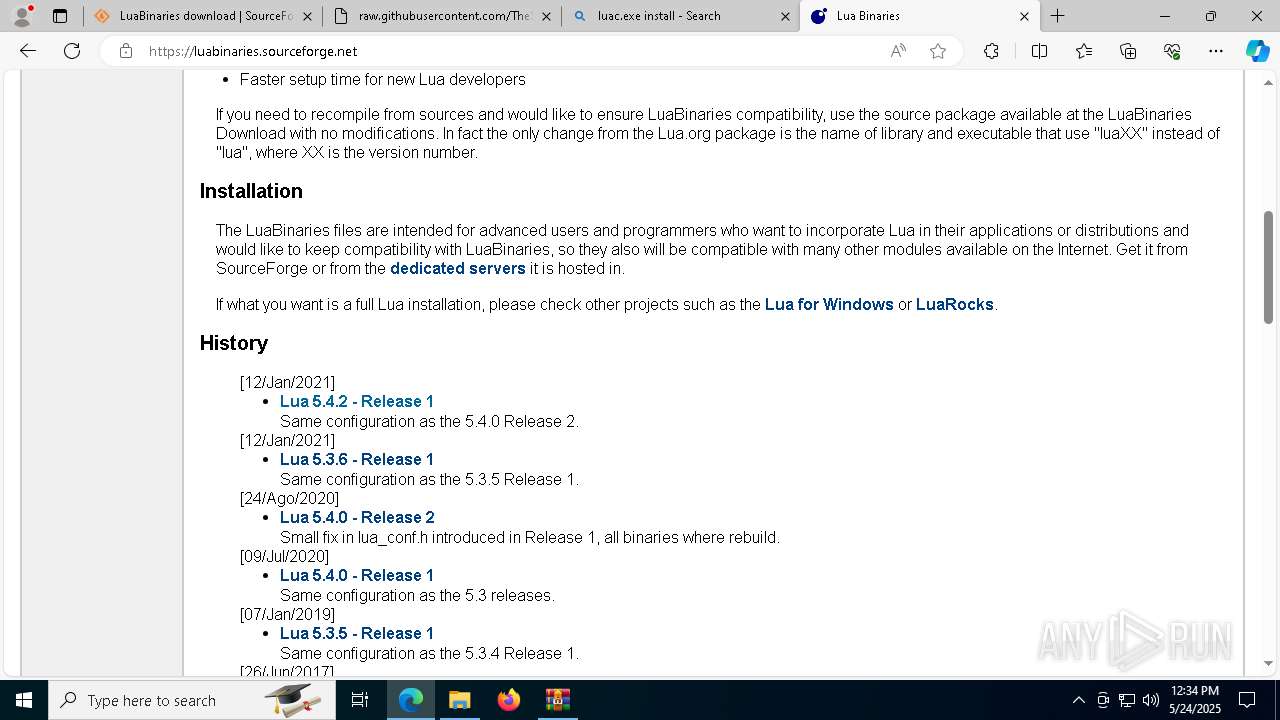Go back to the previous page
Image resolution: width=1280 pixels, height=720 pixels.
click(x=28, y=51)
